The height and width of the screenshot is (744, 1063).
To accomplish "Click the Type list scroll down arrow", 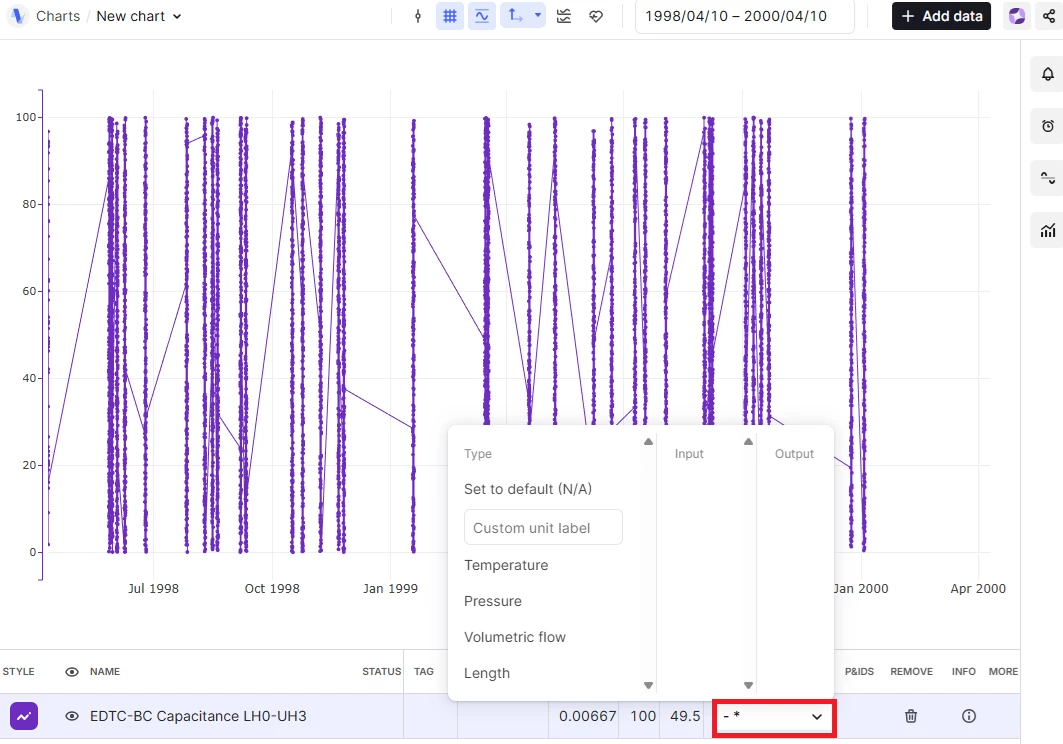I will point(648,685).
